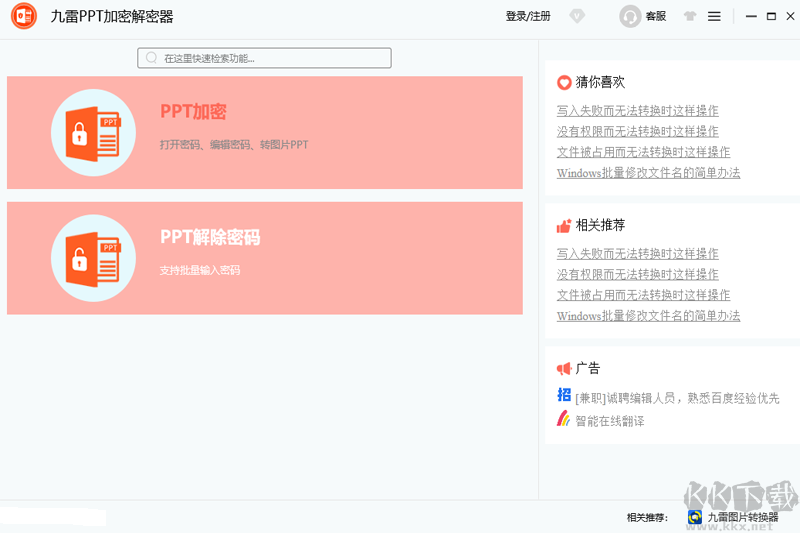Open 写入失败而无法转换 link under 猜你喜欢

[x=638, y=111]
